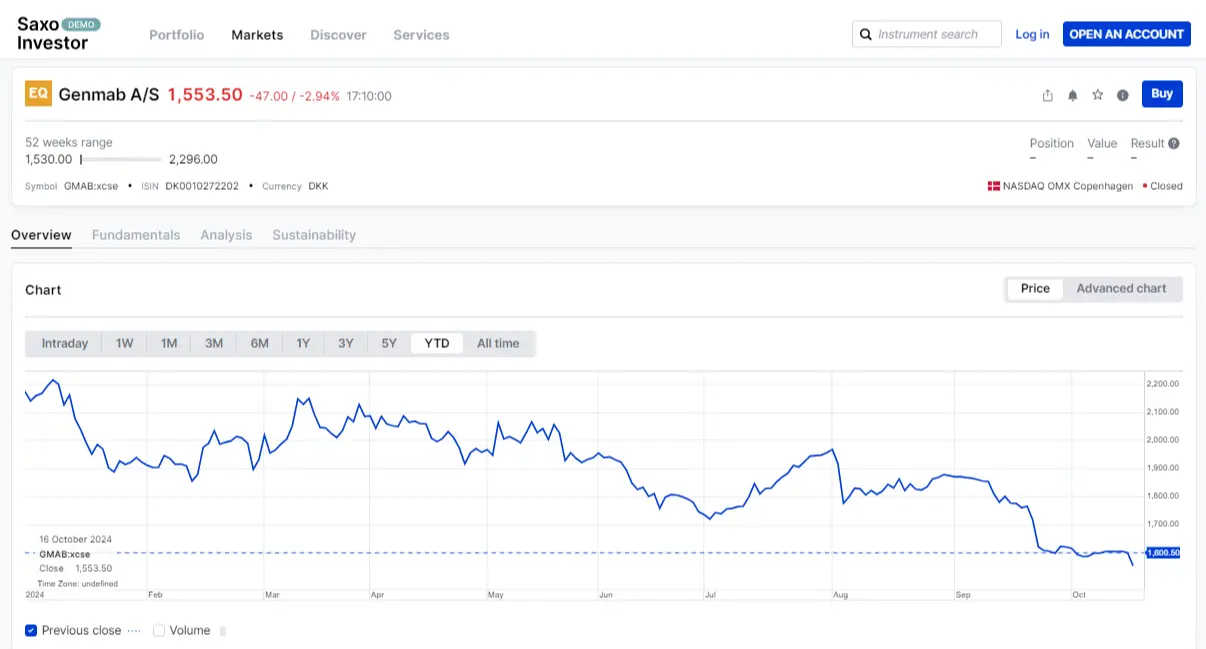Select the 1W chart range
The width and height of the screenshot is (1206, 649).
point(124,343)
